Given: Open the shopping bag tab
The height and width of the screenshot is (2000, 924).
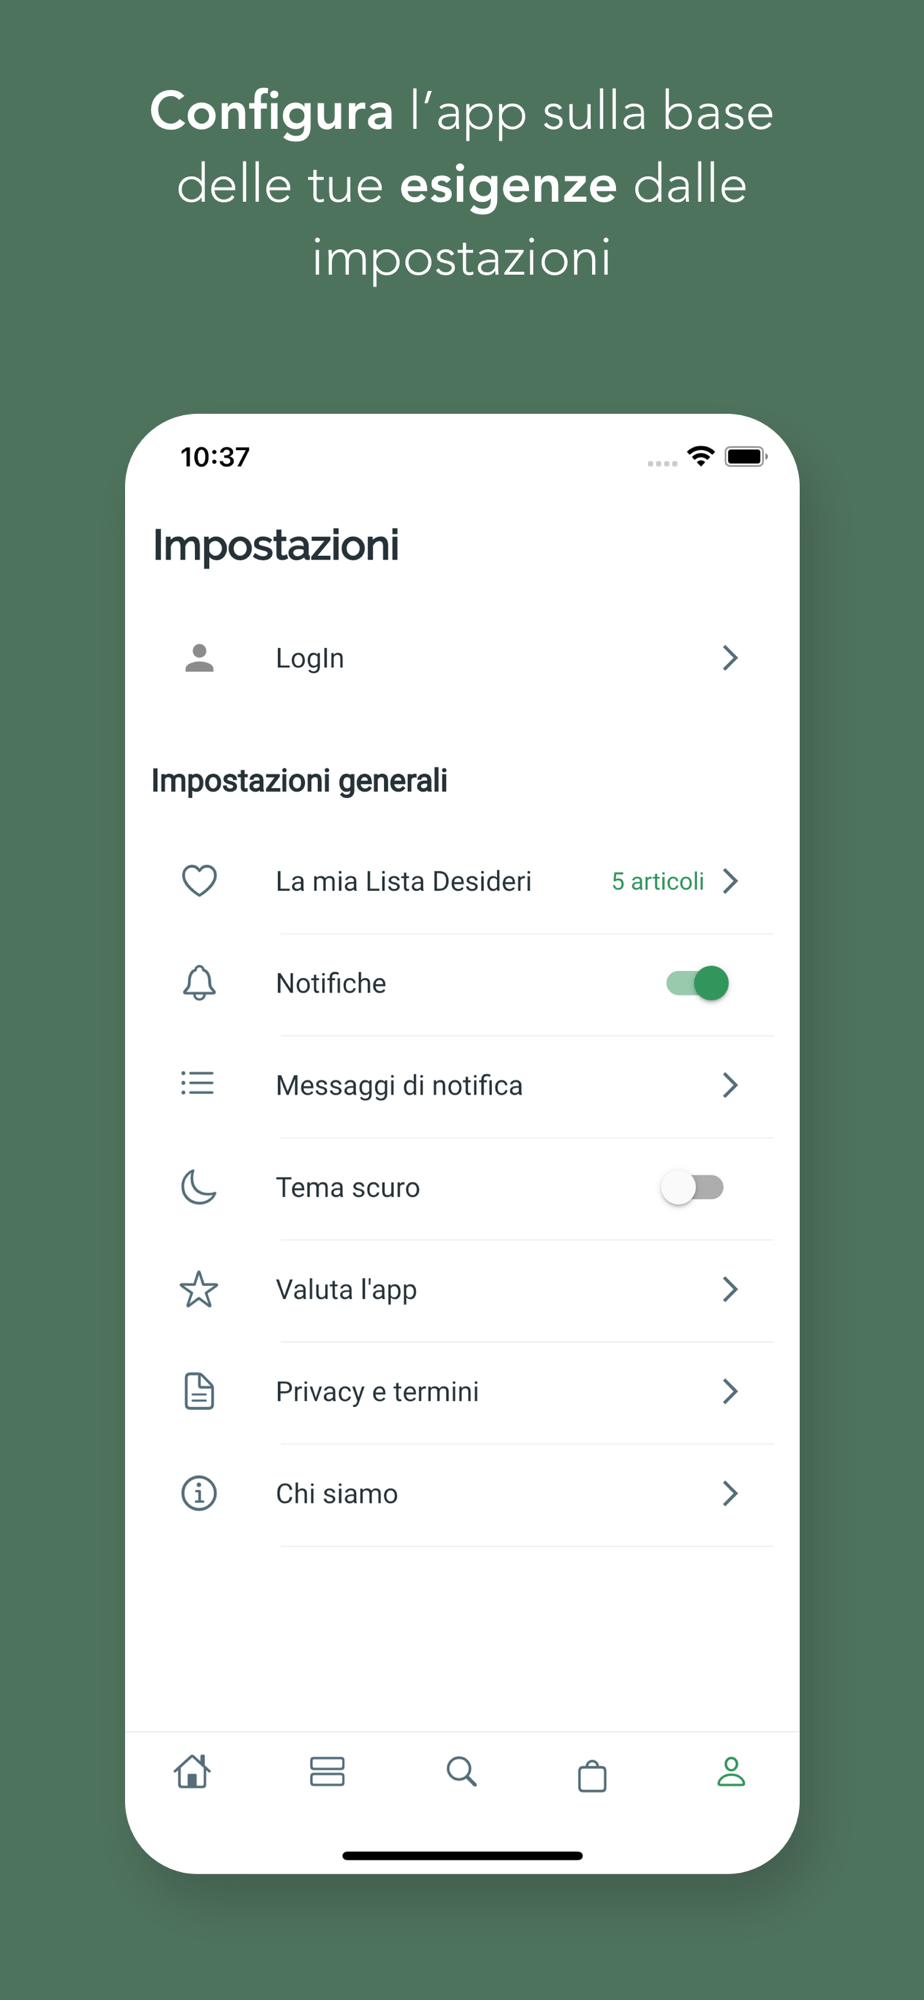Looking at the screenshot, I should (592, 1775).
